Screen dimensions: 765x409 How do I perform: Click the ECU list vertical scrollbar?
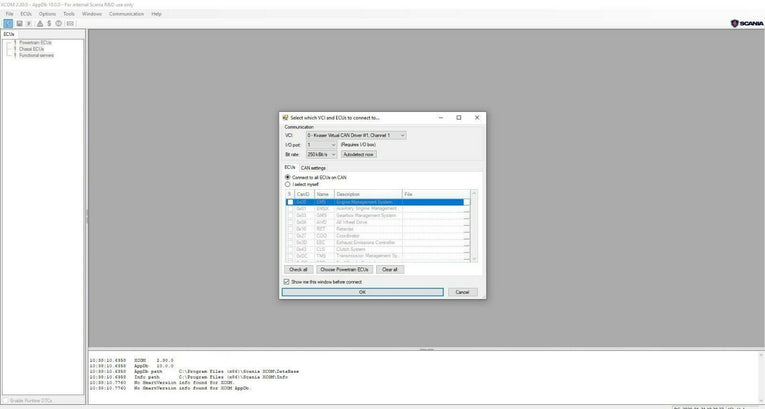(x=474, y=225)
